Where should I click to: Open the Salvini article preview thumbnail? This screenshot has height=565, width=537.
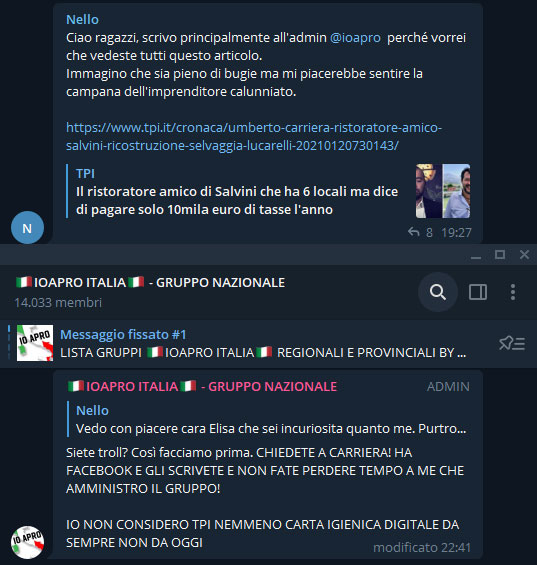pyautogui.click(x=443, y=191)
